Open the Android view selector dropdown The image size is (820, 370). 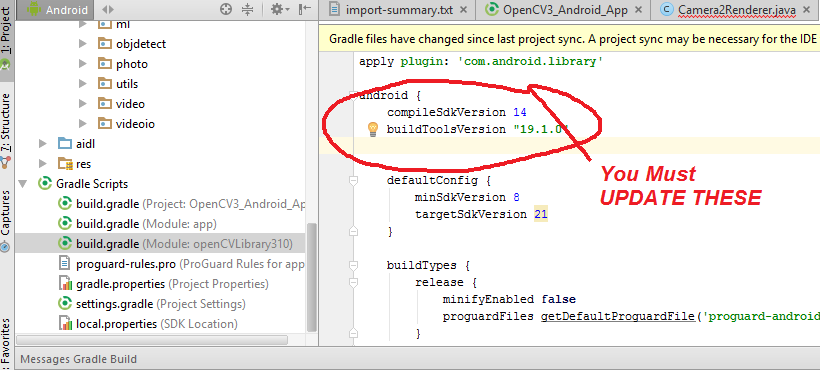pos(57,9)
